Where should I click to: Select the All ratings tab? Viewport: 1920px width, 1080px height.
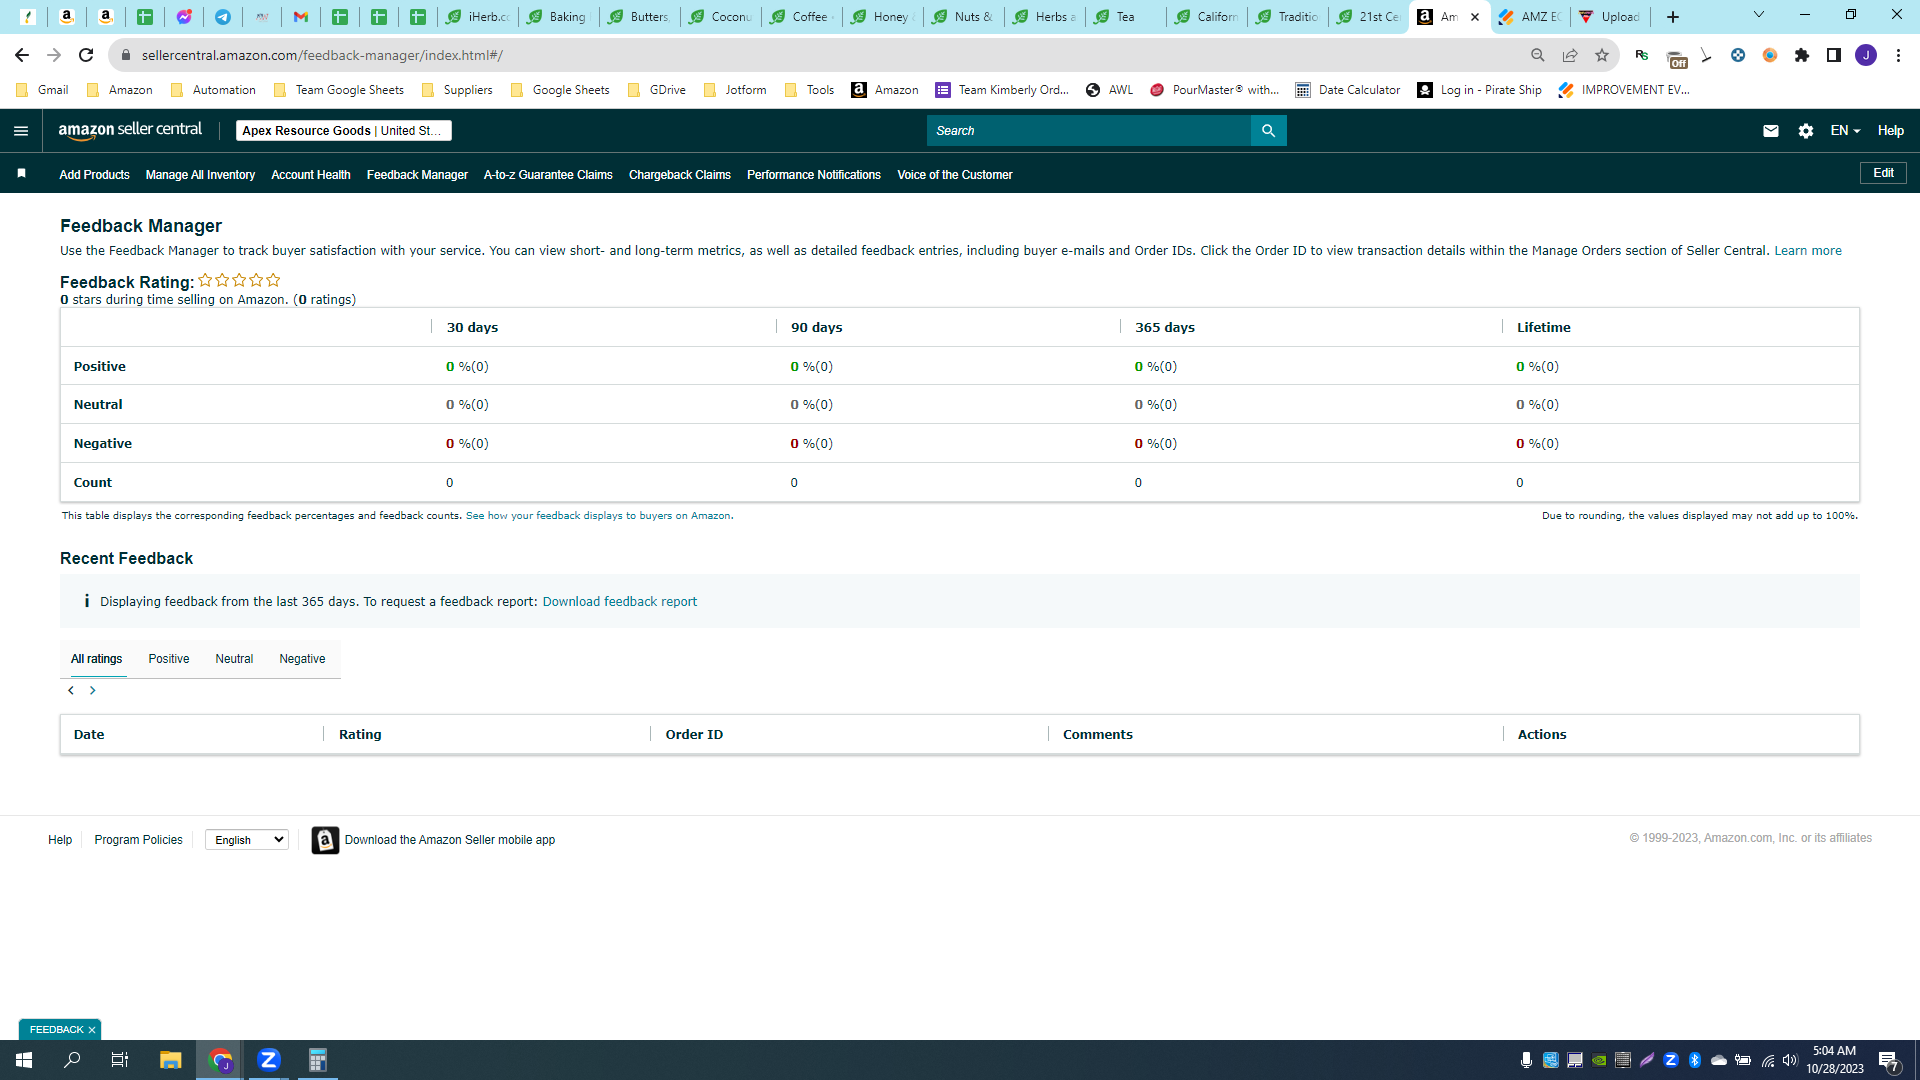97,659
